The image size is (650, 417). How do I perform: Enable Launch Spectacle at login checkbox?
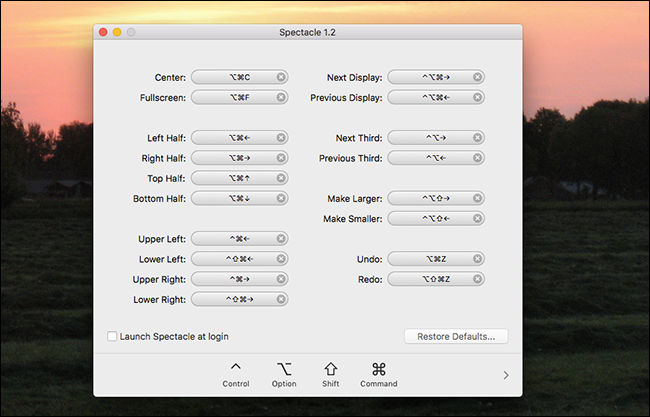112,336
